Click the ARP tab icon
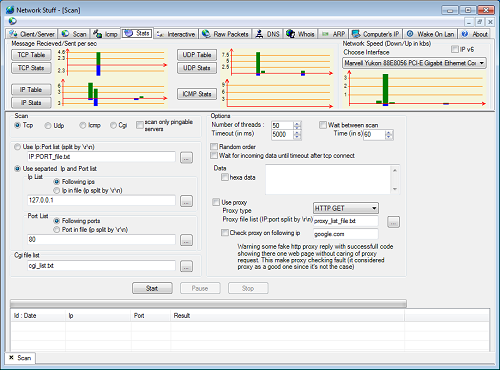Image resolution: width=500 pixels, height=370 pixels. [325, 34]
